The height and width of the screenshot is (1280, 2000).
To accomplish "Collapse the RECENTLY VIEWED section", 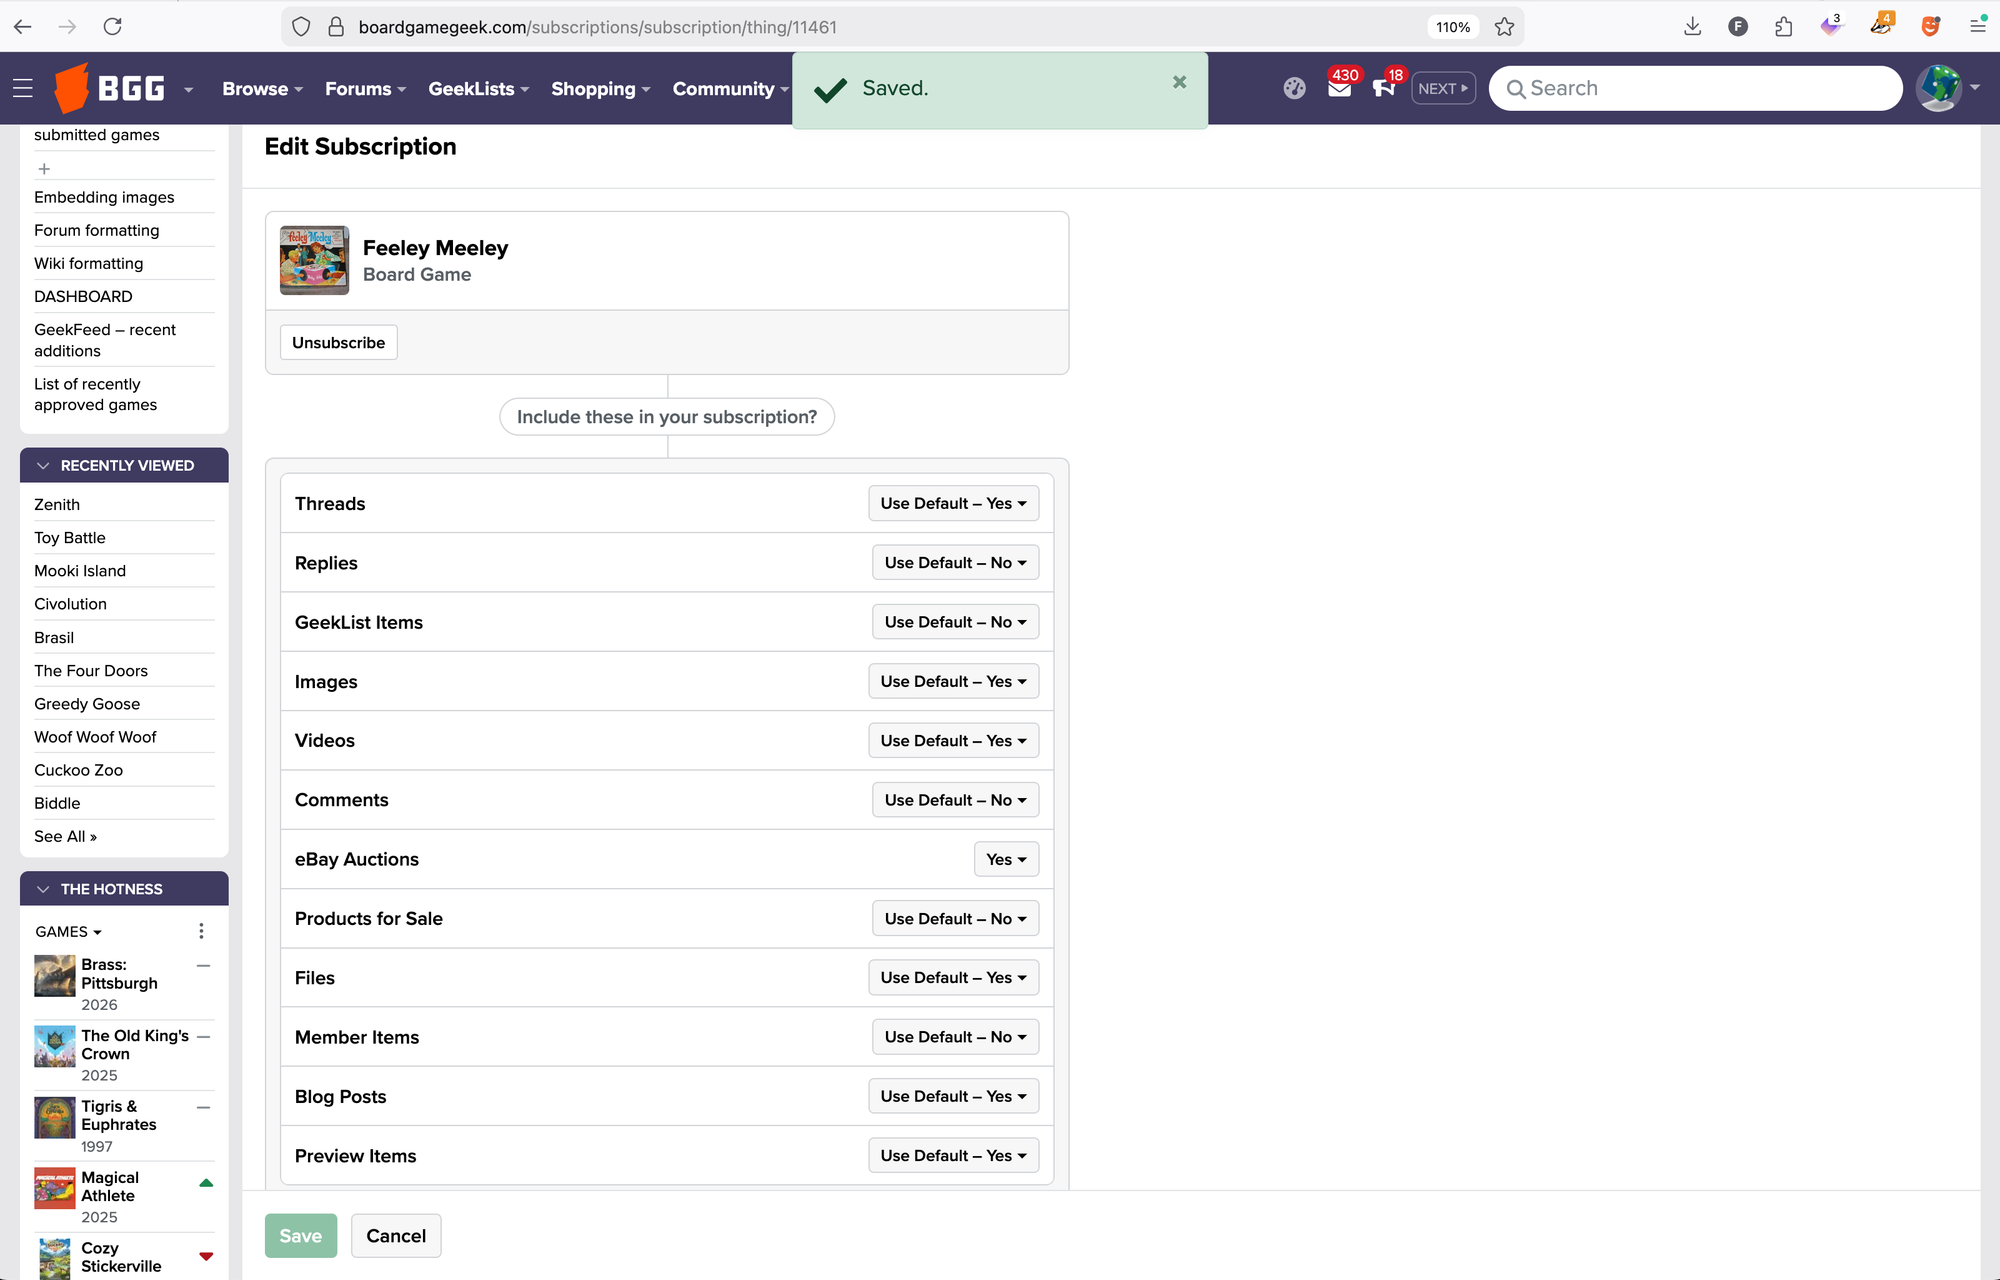I will [43, 465].
